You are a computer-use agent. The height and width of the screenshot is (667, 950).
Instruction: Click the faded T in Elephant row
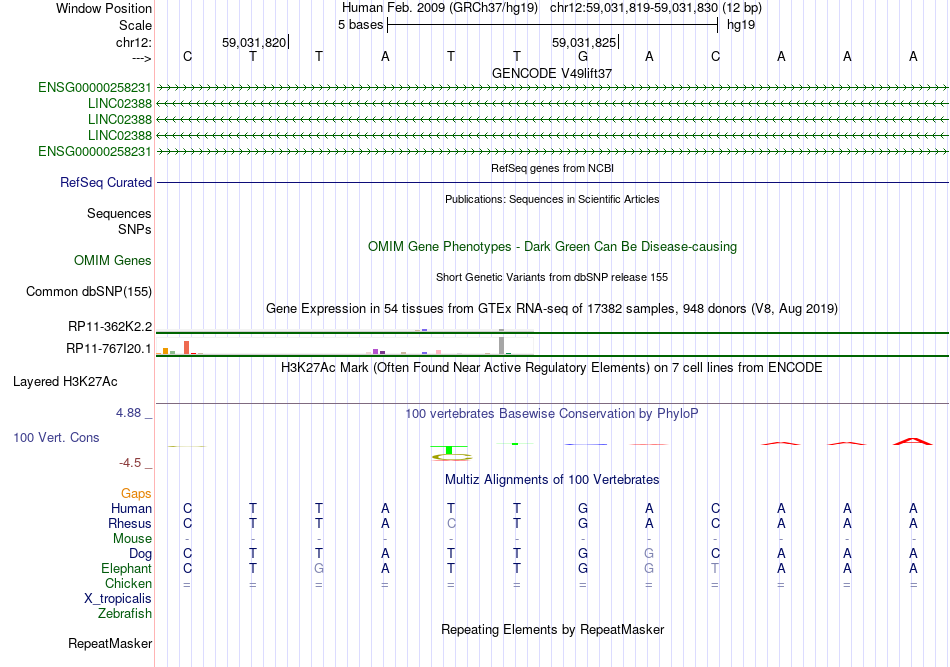[715, 569]
